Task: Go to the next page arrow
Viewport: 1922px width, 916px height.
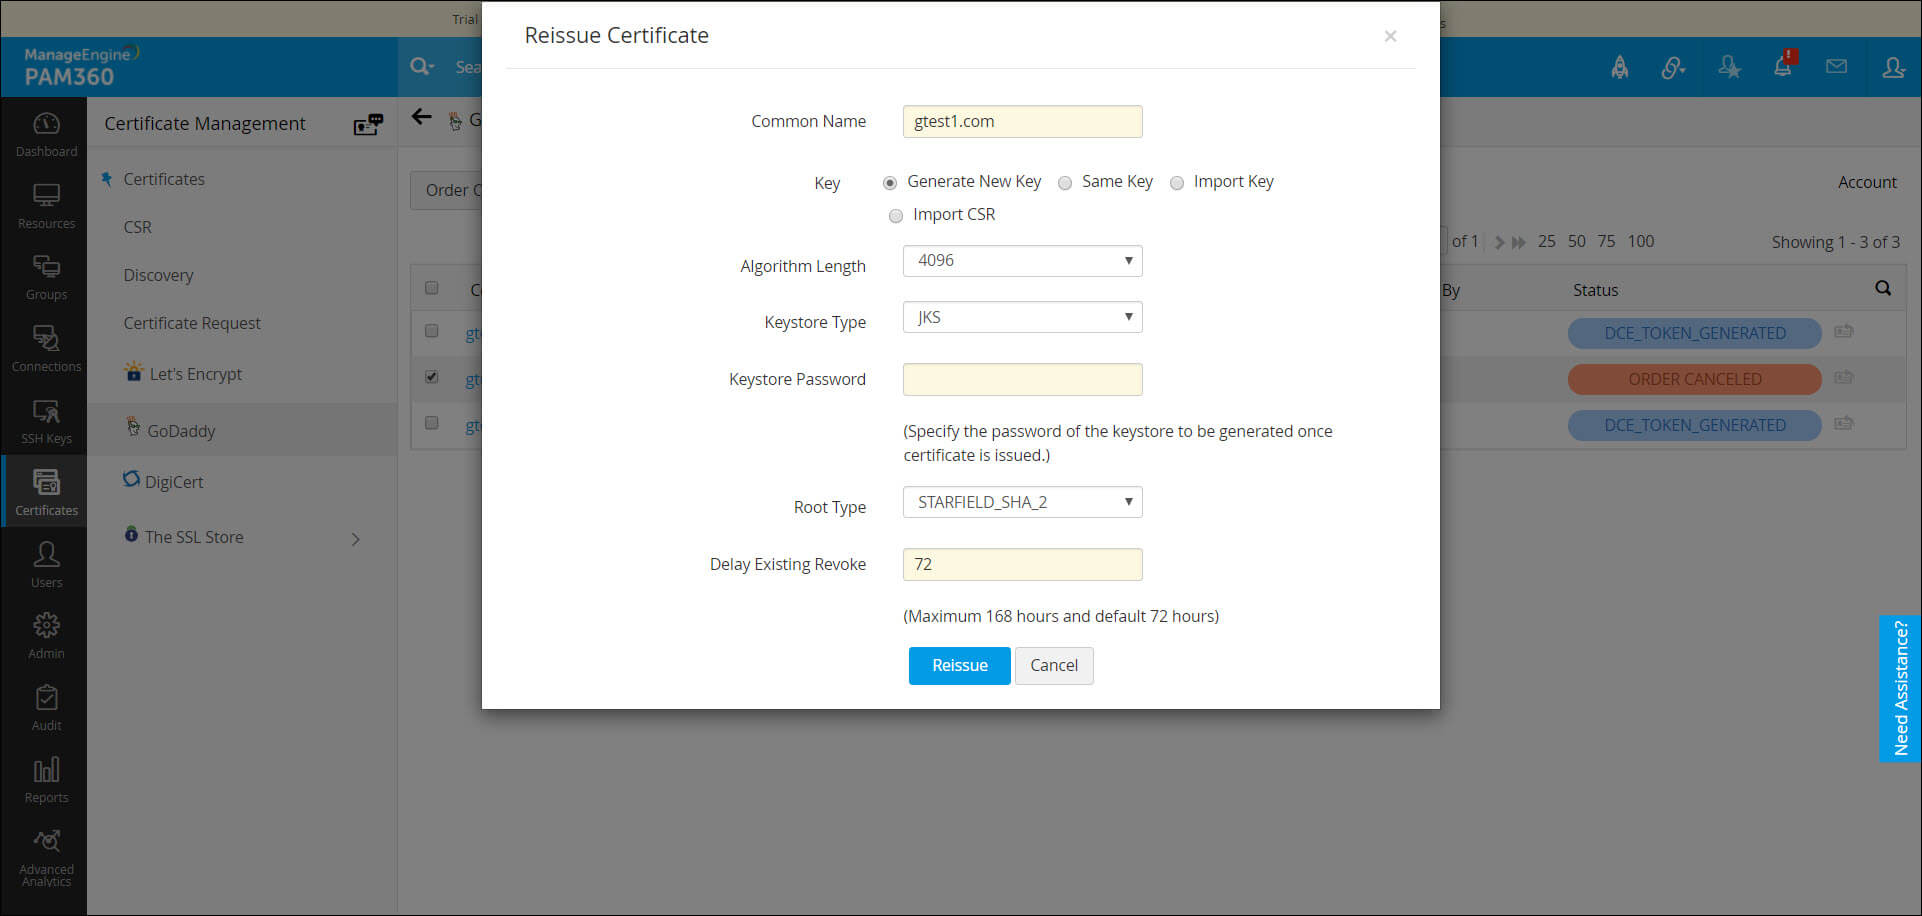Action: [1499, 242]
